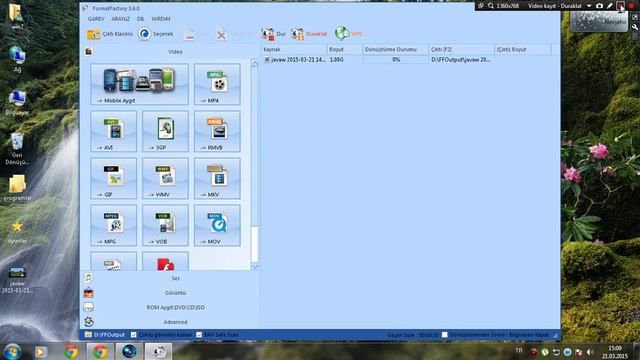640x360 pixels.
Task: Toggle shutdown computer after conversion checkbox
Action: point(445,335)
